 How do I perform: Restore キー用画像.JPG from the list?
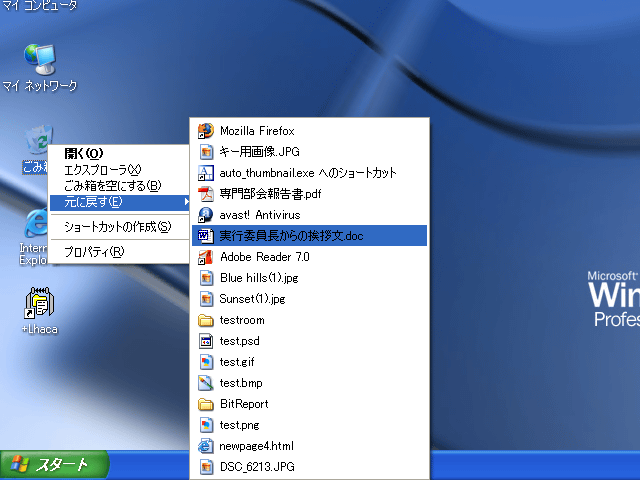point(309,152)
